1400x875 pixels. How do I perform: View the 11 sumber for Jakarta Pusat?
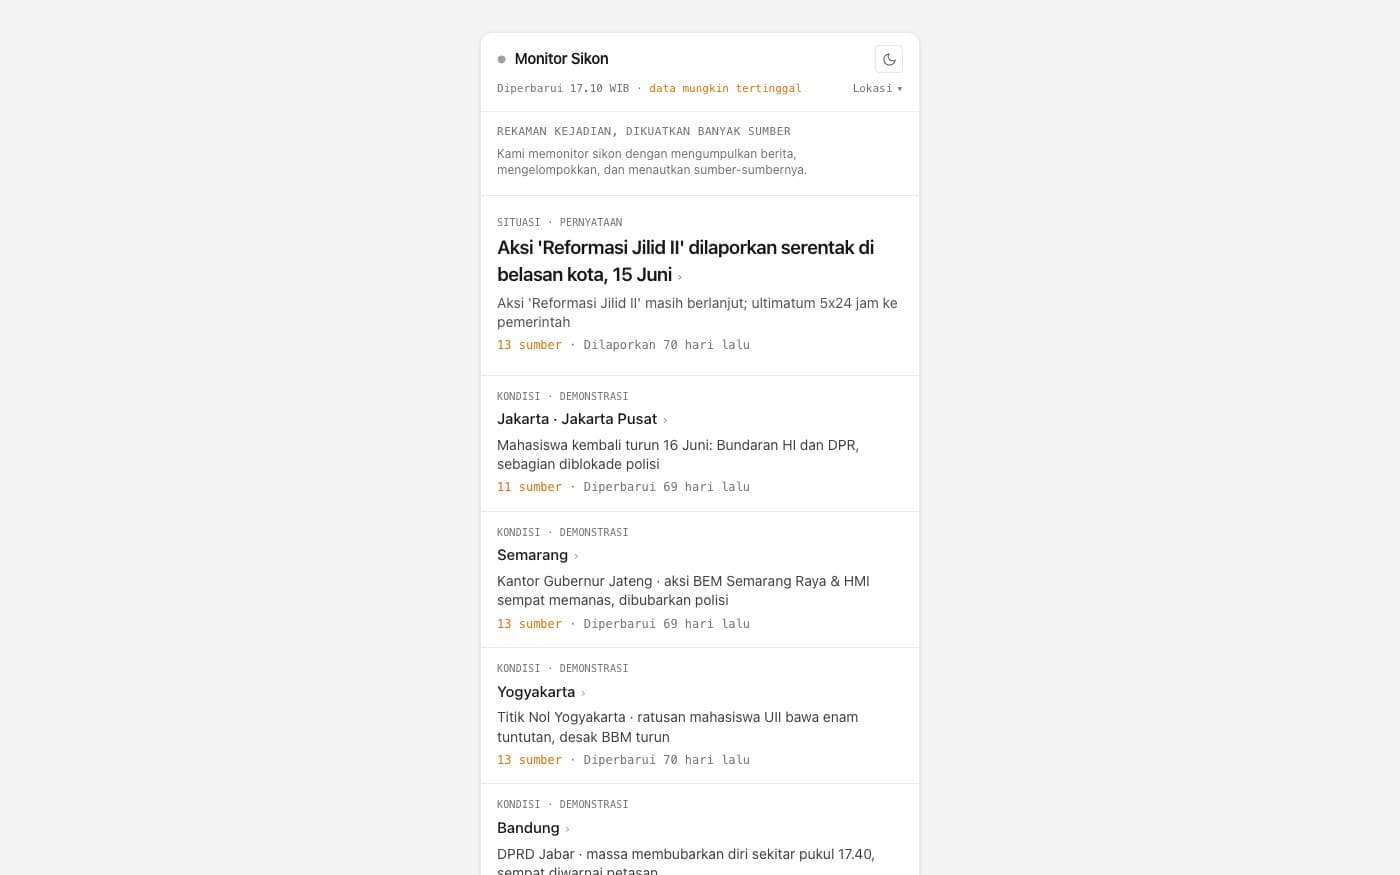tap(529, 487)
